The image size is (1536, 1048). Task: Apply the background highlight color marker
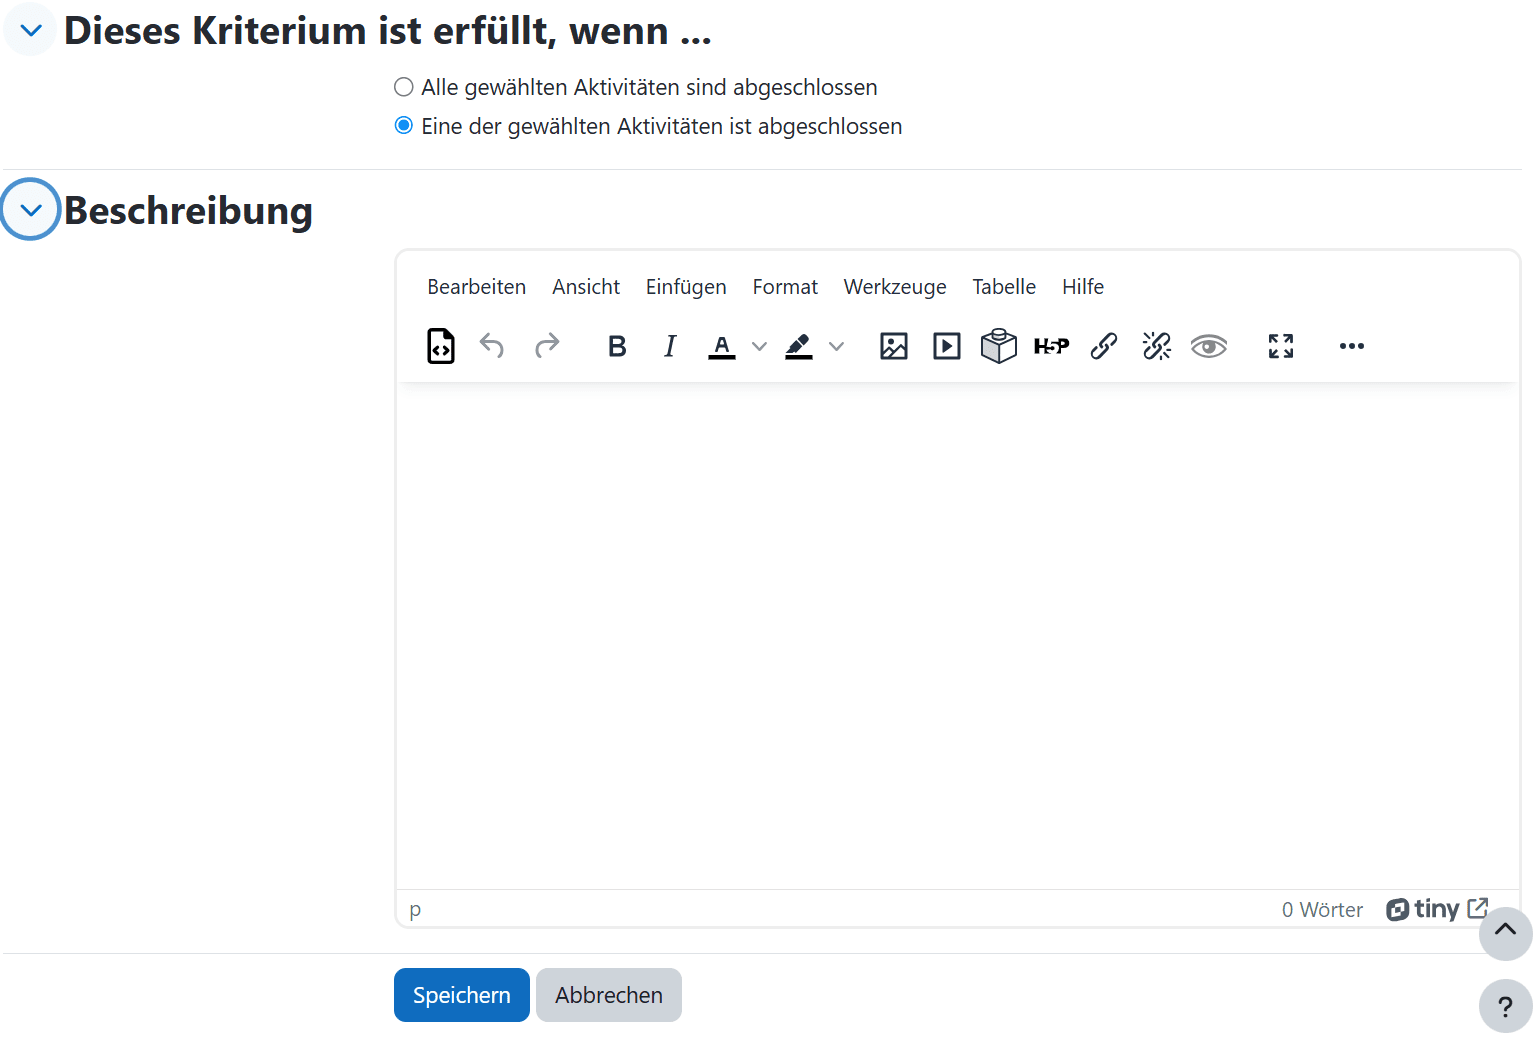coord(799,346)
